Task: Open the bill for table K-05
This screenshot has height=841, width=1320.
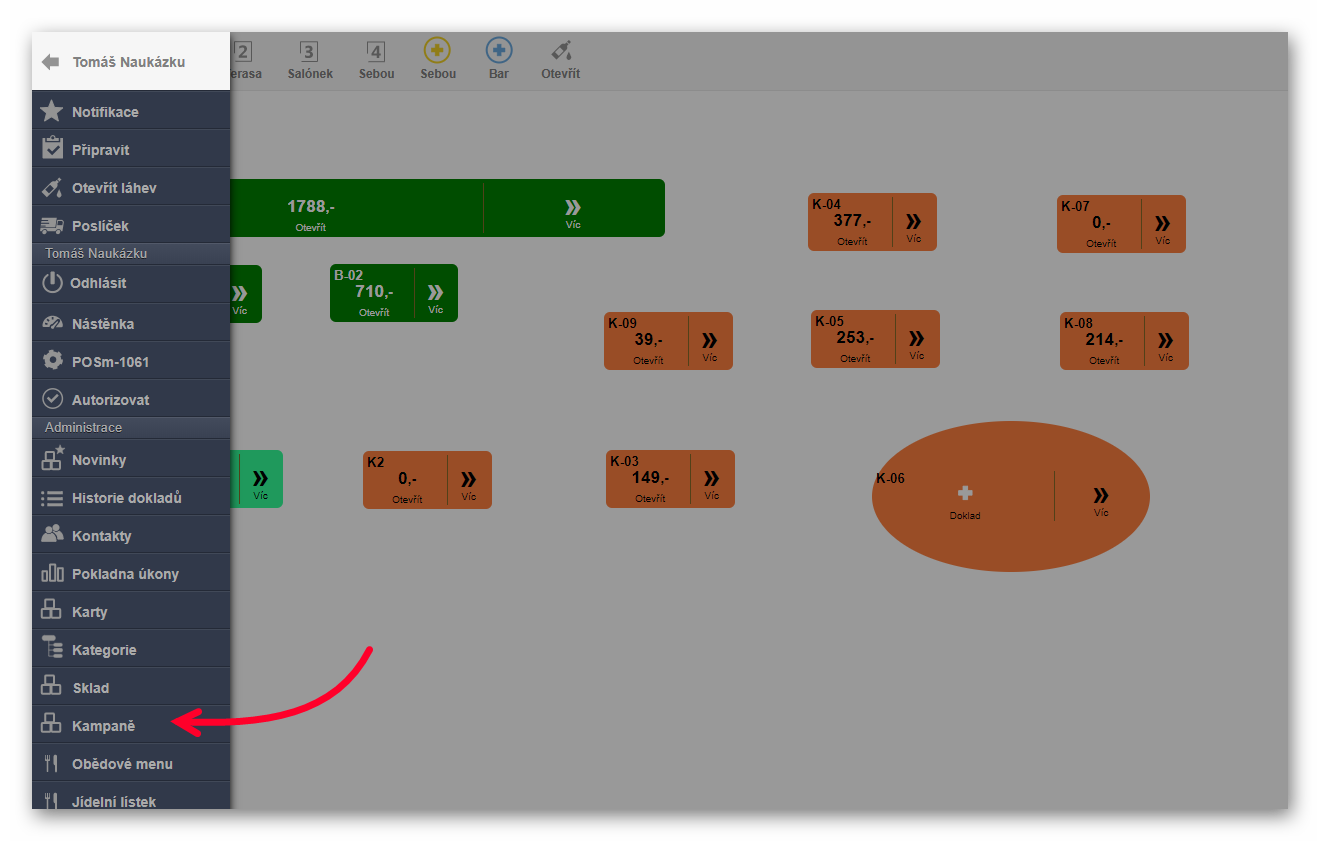Action: point(854,340)
